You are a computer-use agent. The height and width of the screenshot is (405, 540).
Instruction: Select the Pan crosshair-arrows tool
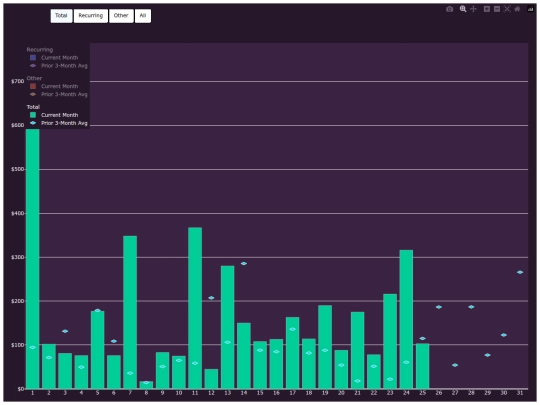[x=473, y=9]
